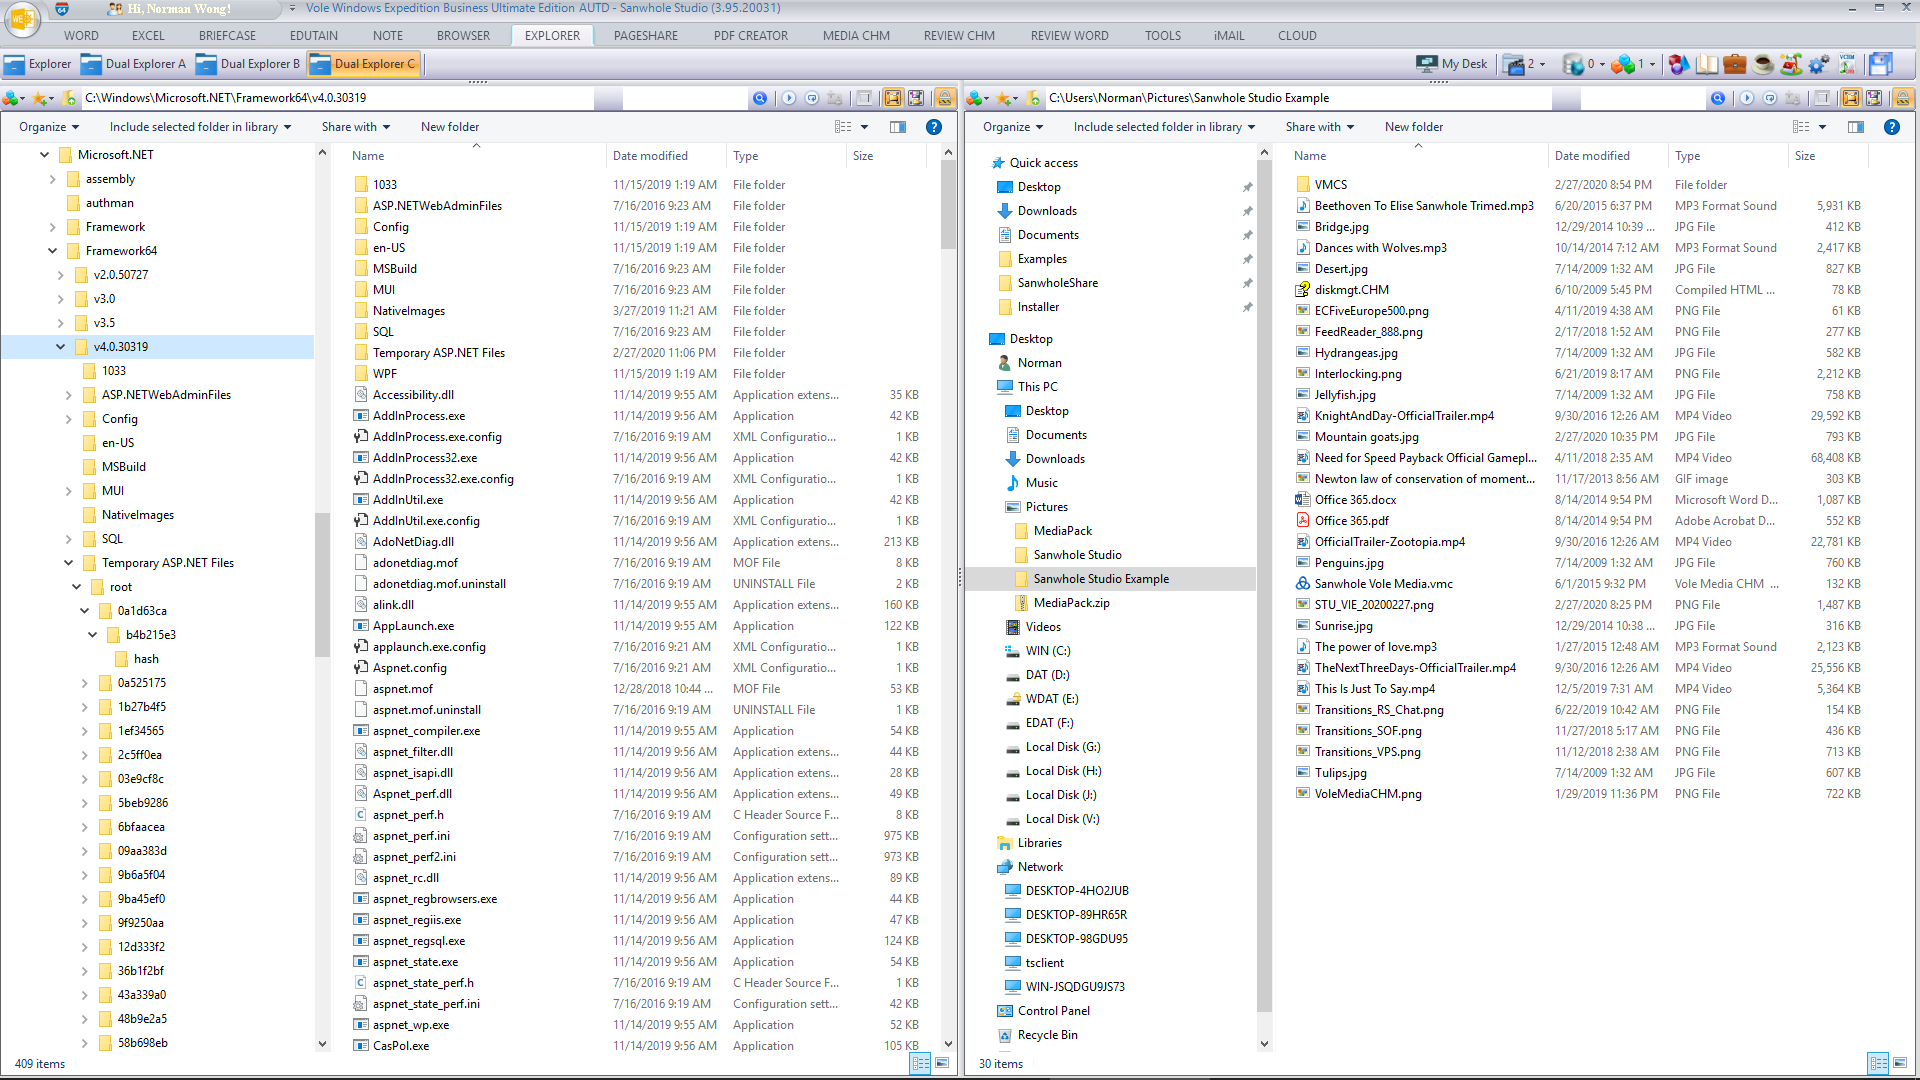Viewport: 1920px width, 1080px height.
Task: Click the WE application orb button
Action: pyautogui.click(x=22, y=18)
